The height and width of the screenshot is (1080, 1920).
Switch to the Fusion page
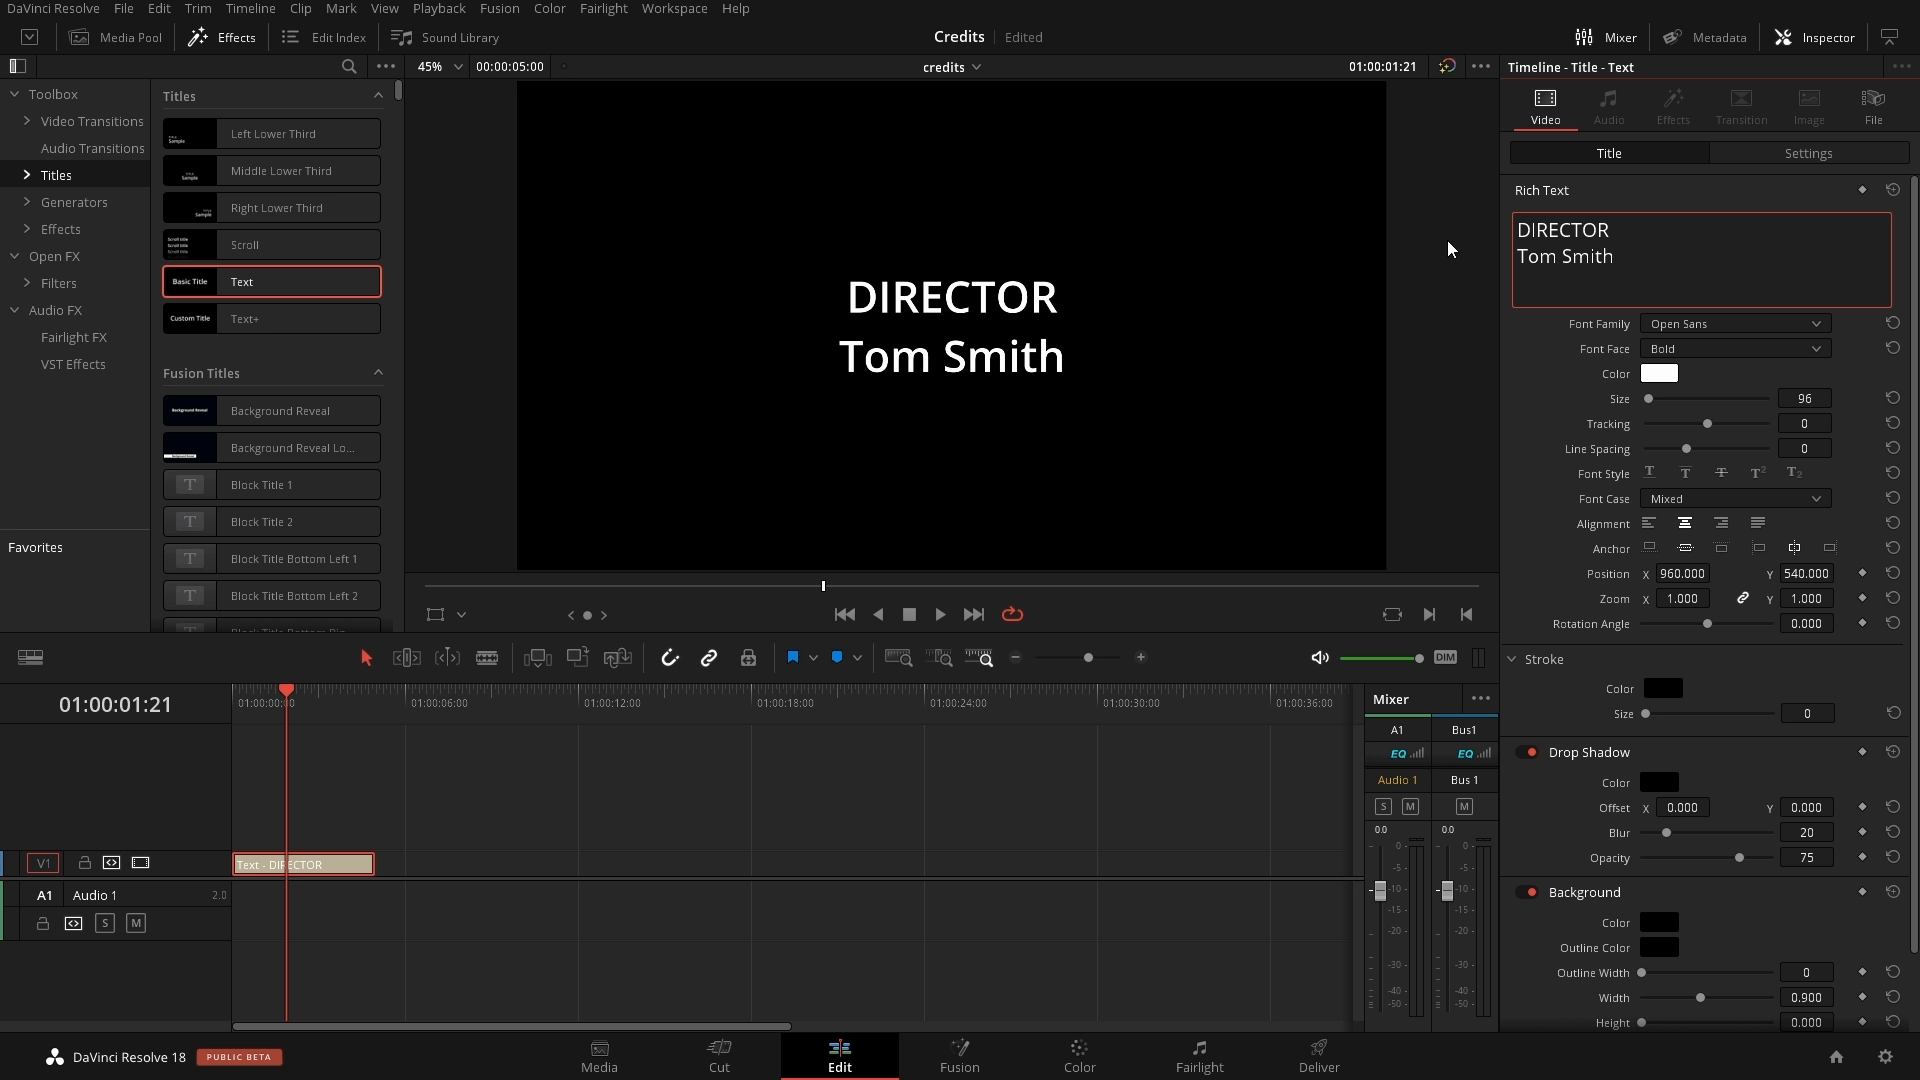coord(959,1056)
